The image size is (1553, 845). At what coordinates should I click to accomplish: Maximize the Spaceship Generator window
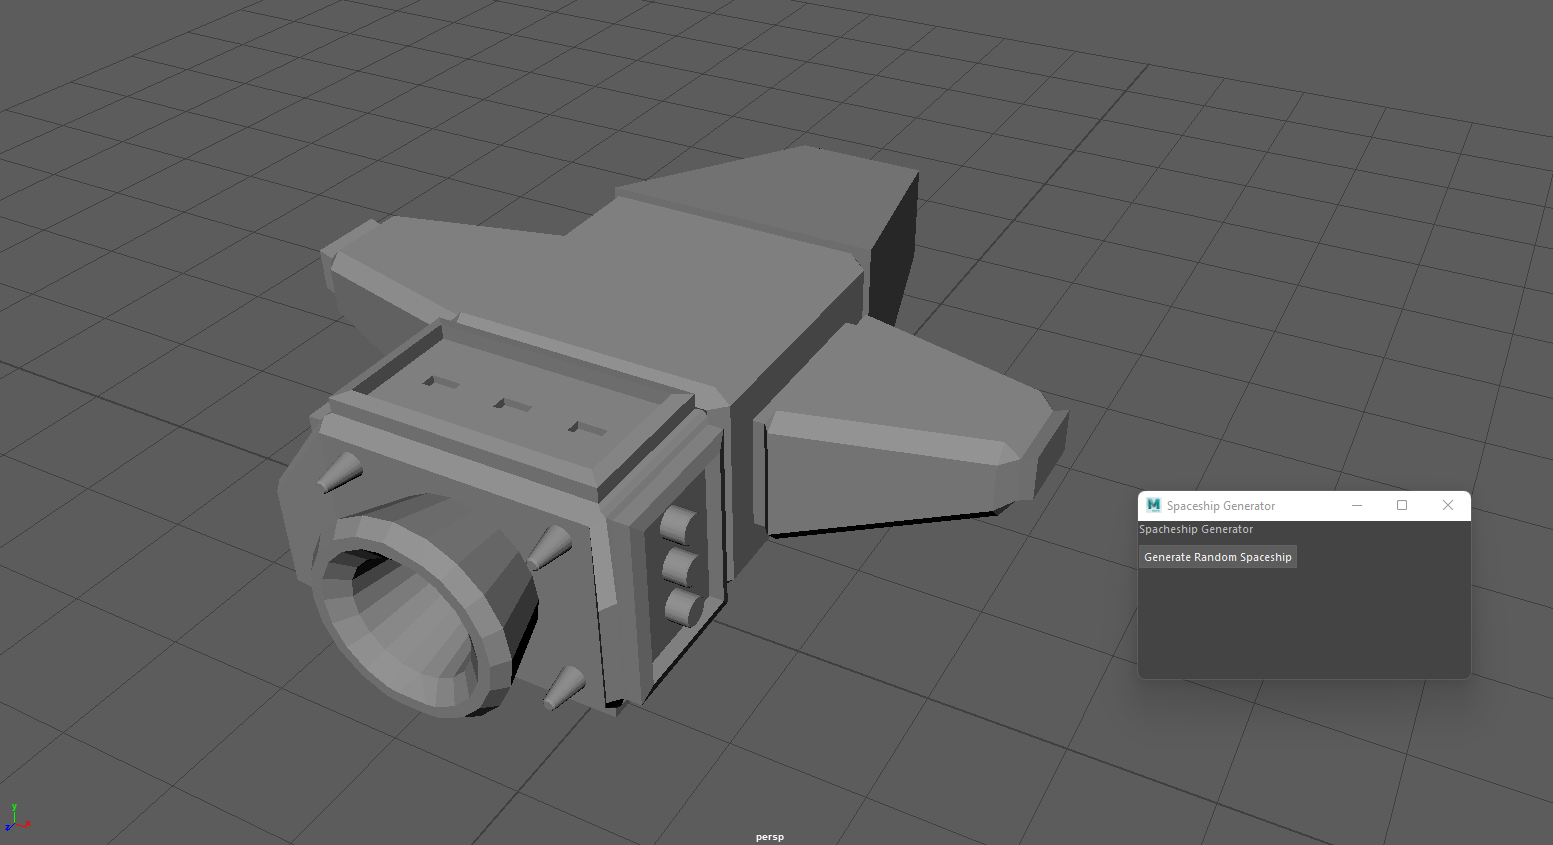[x=1402, y=506]
